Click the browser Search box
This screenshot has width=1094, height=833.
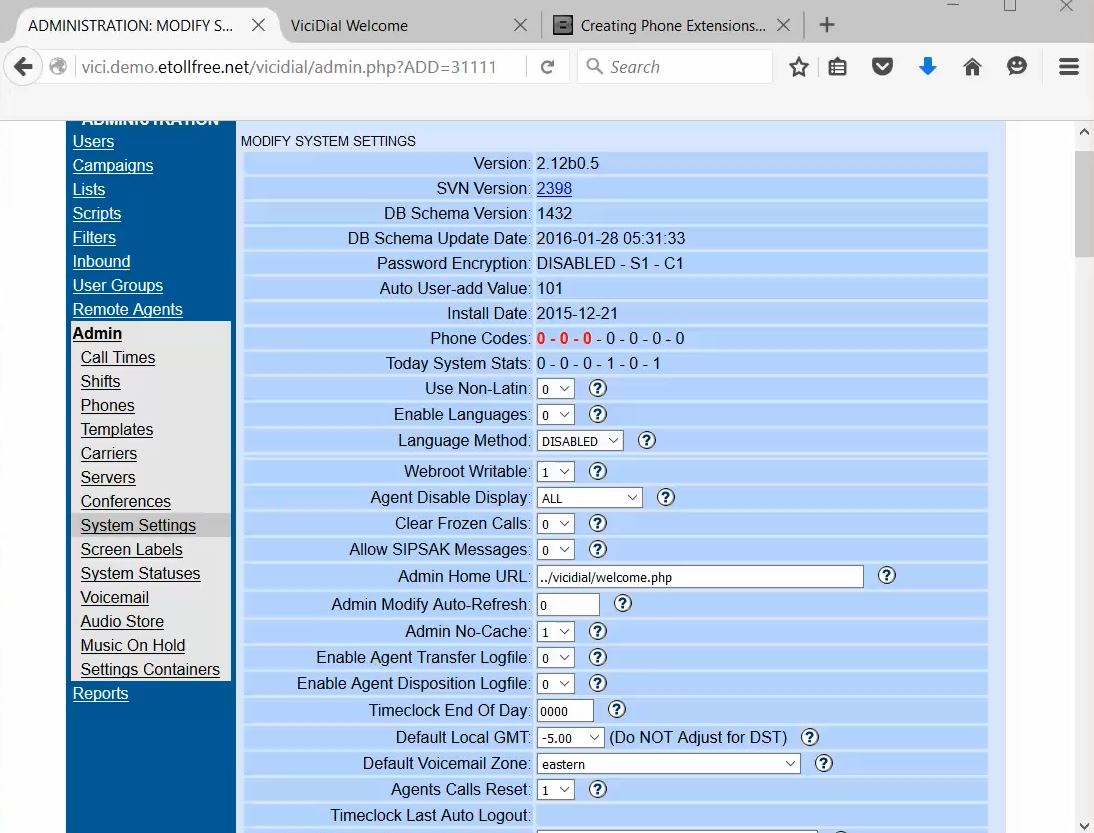[x=675, y=67]
